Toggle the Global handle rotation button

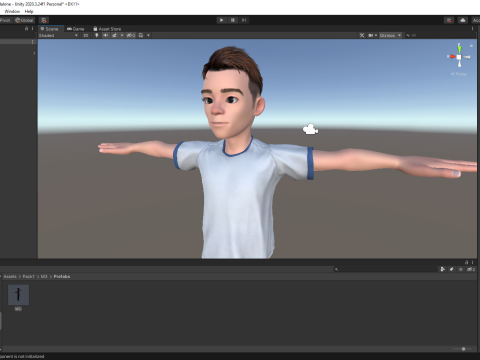coord(24,20)
